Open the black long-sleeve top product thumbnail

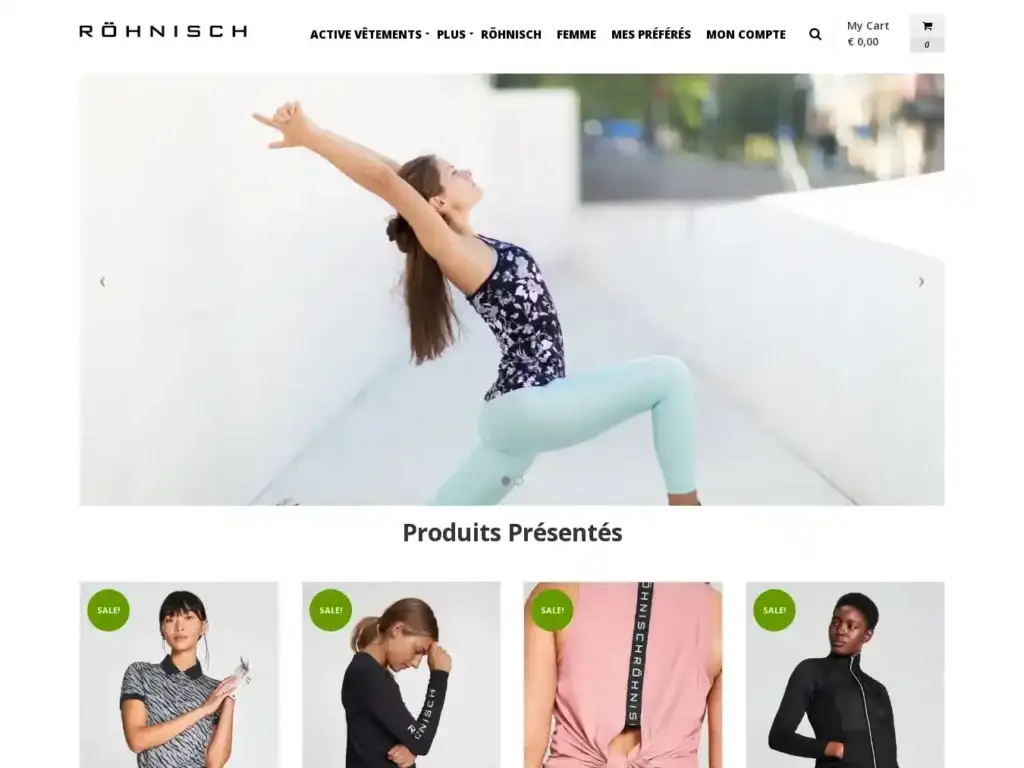point(401,675)
